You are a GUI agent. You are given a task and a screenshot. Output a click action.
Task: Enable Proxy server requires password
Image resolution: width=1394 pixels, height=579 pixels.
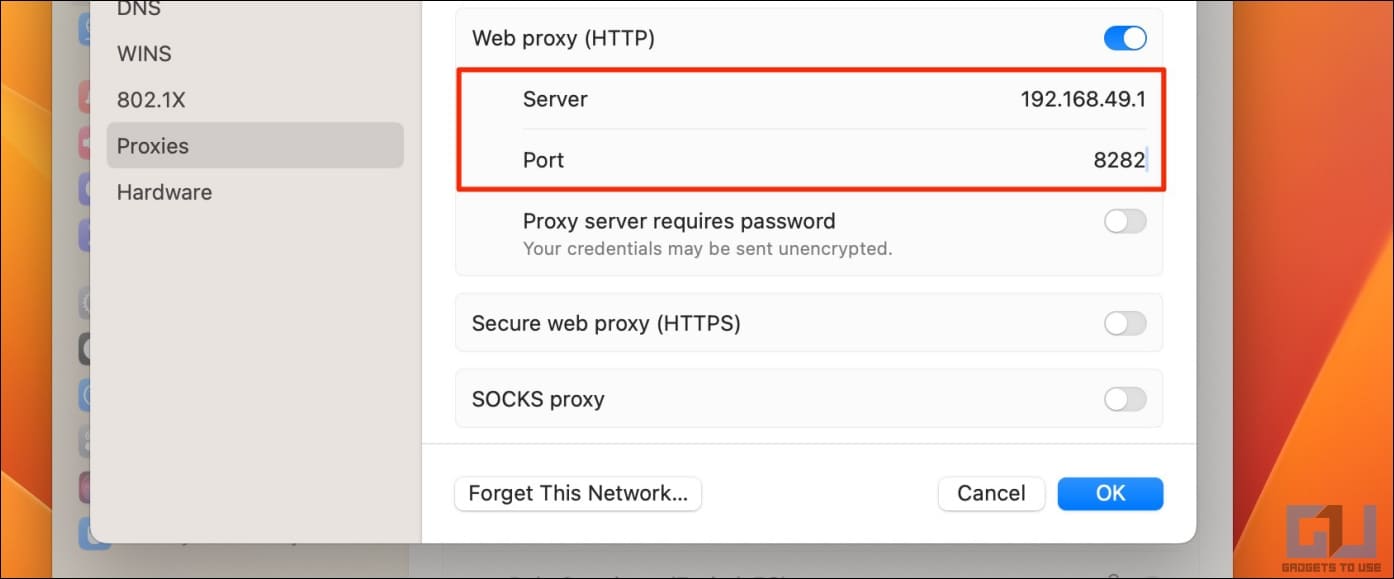point(1125,222)
